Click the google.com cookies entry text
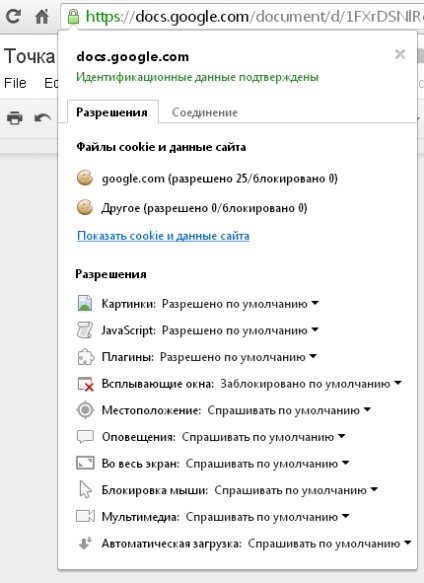Image resolution: width=424 pixels, height=583 pixels. [x=220, y=178]
